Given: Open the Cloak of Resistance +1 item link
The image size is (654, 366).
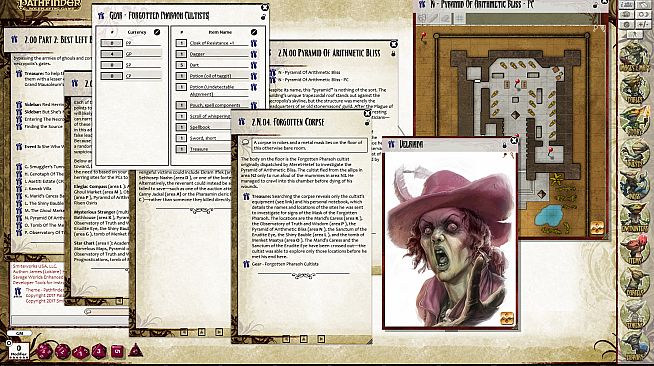Looking at the screenshot, I should [254, 43].
